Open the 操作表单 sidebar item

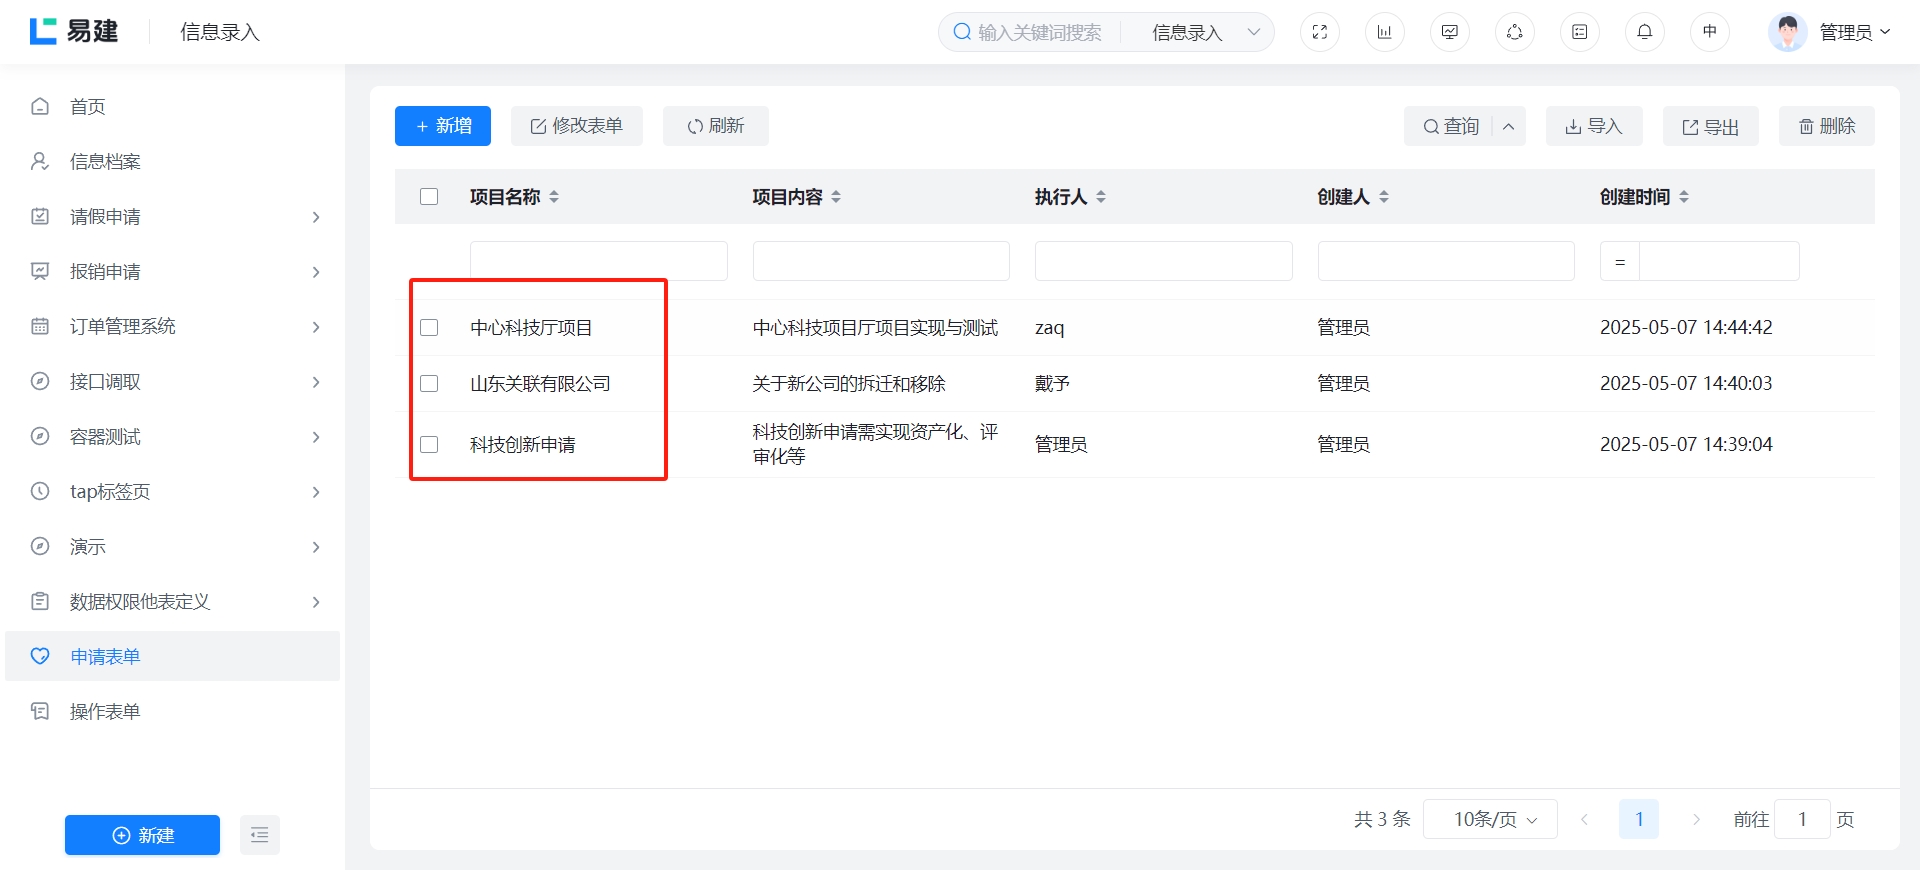click(173, 712)
